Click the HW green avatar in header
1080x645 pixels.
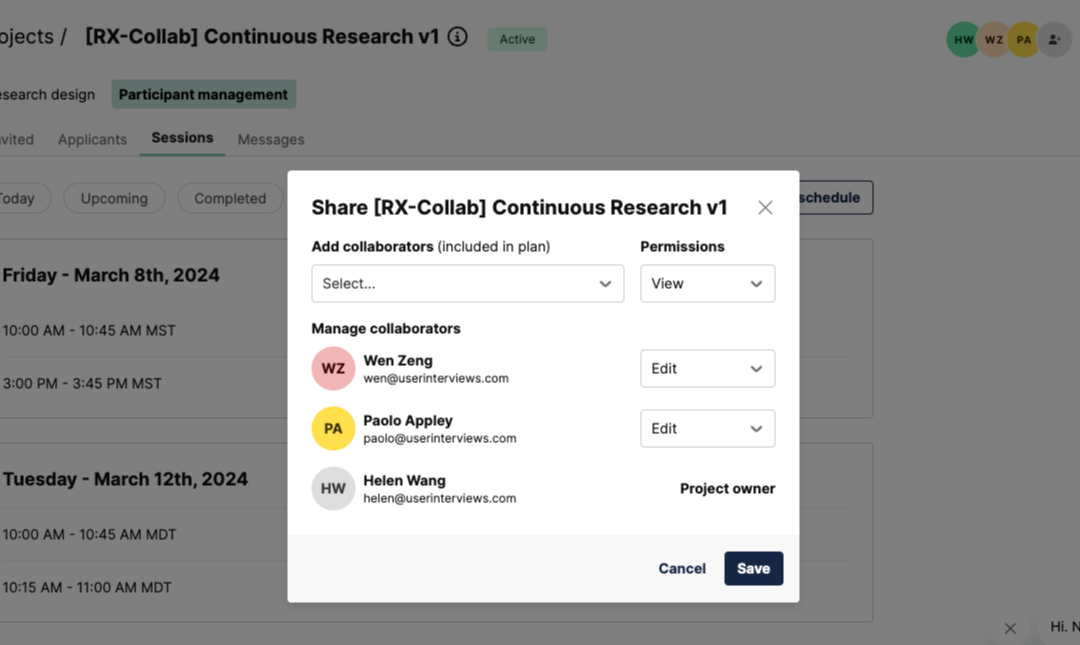pyautogui.click(x=963, y=39)
